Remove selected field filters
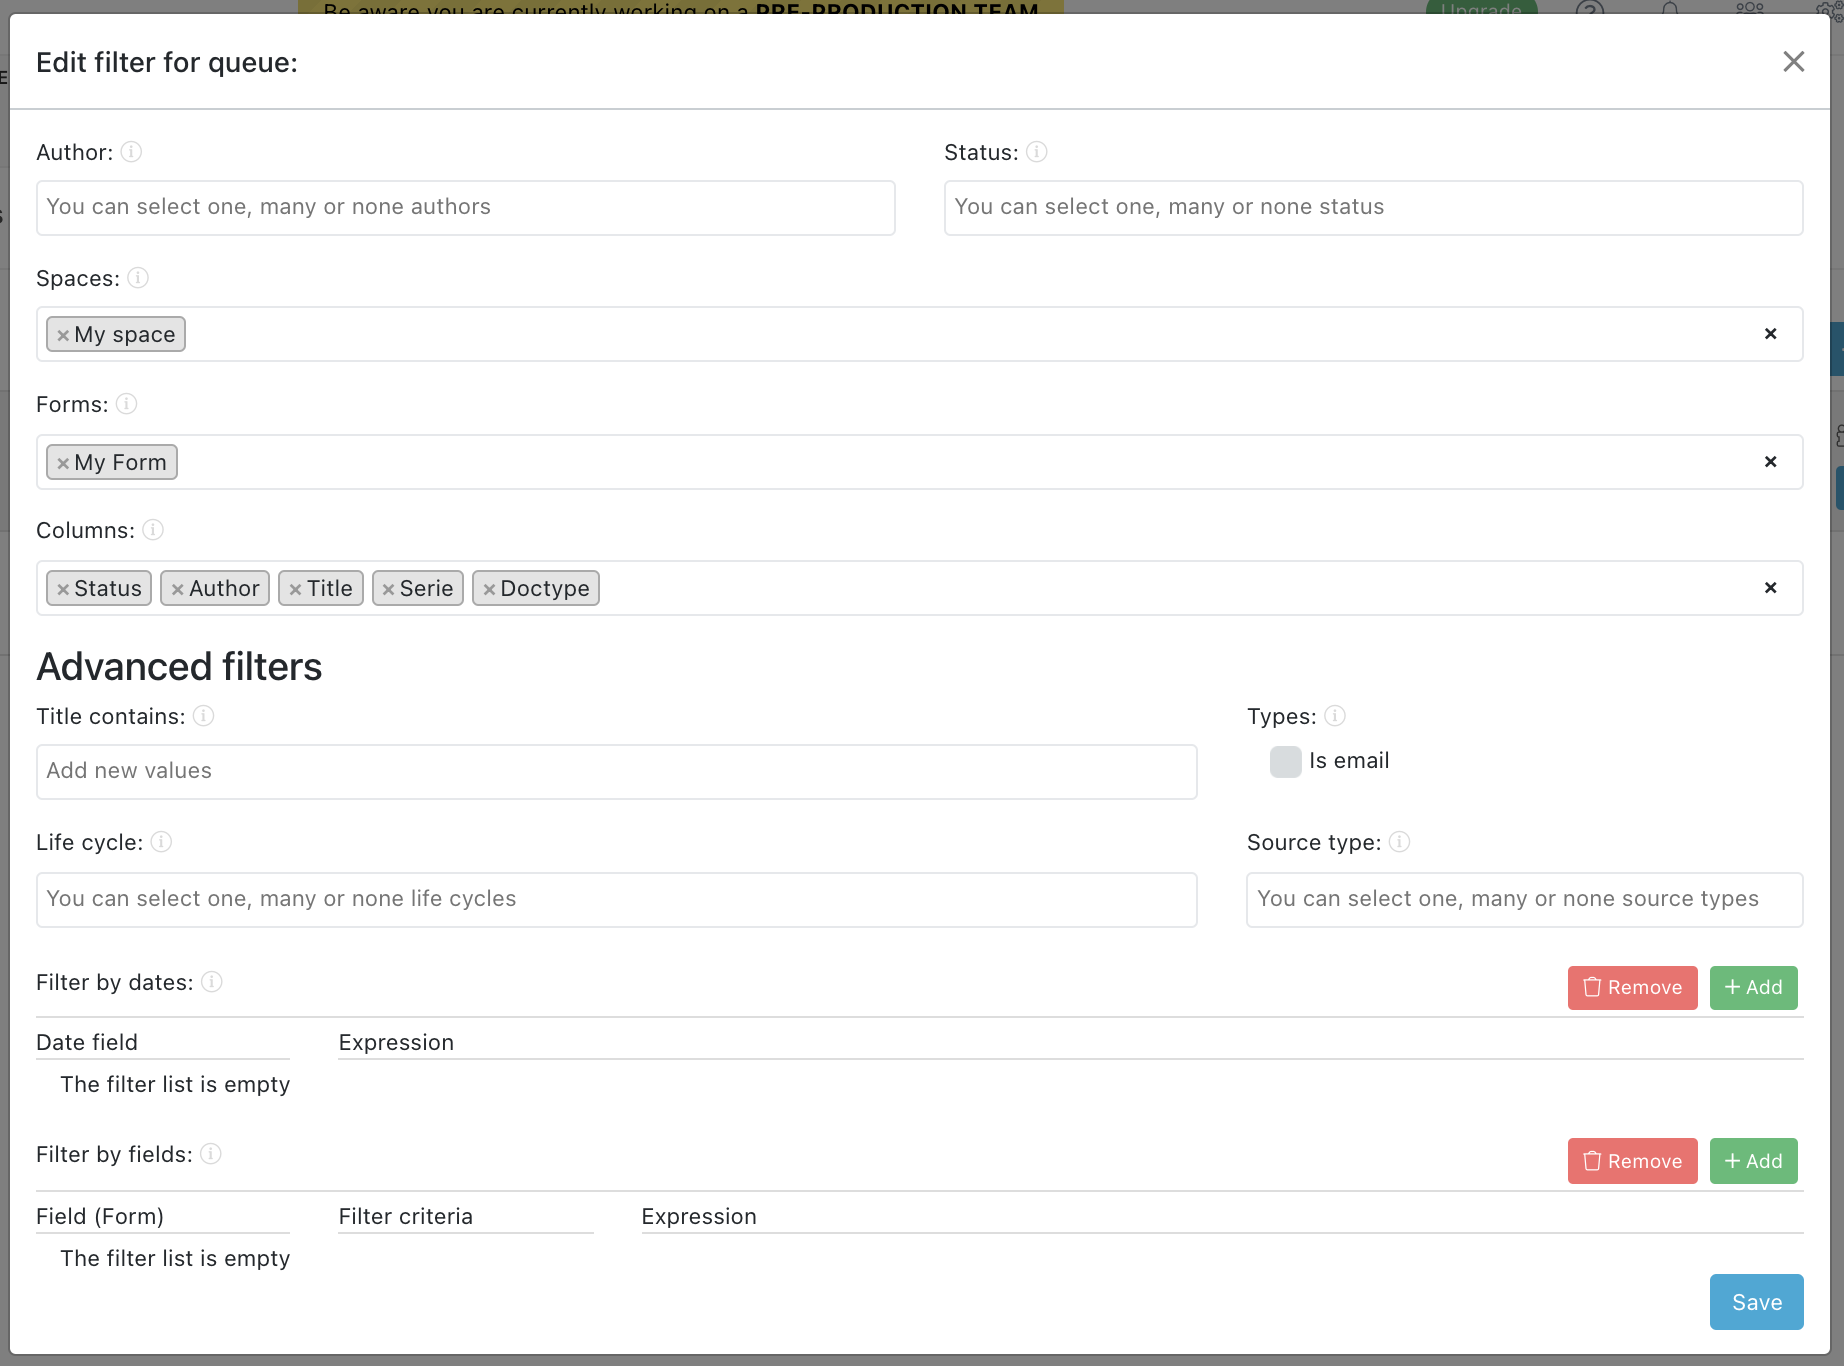The height and width of the screenshot is (1366, 1844). 1632,1161
